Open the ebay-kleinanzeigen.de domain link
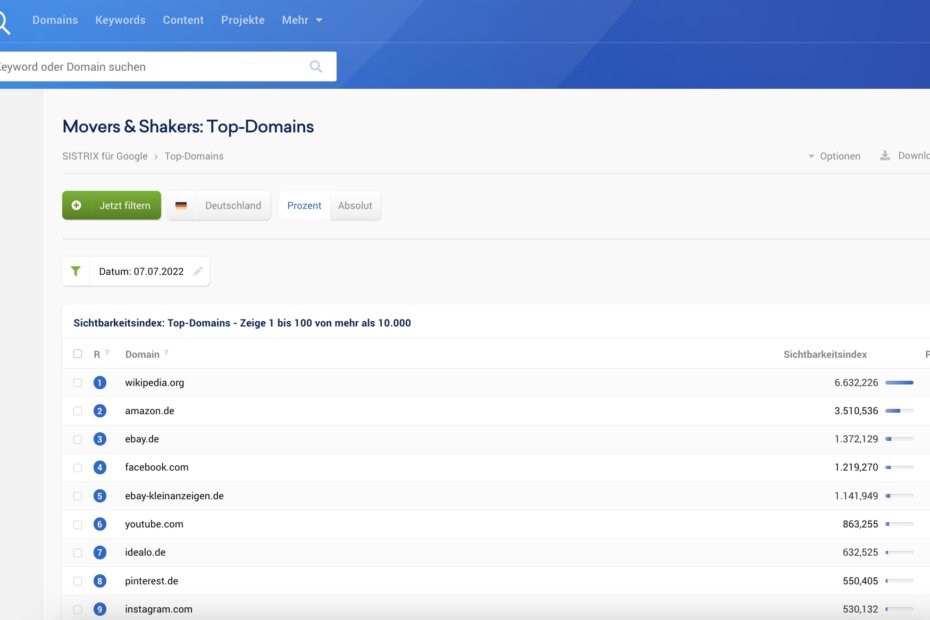This screenshot has width=930, height=620. coord(174,495)
